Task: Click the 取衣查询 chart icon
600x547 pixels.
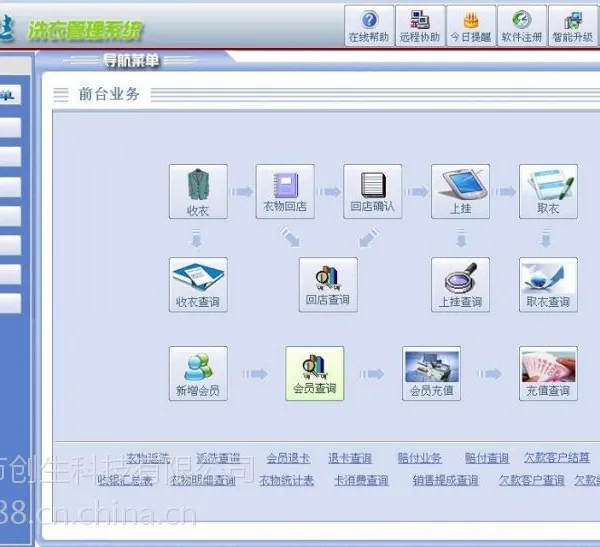Action: (x=548, y=285)
